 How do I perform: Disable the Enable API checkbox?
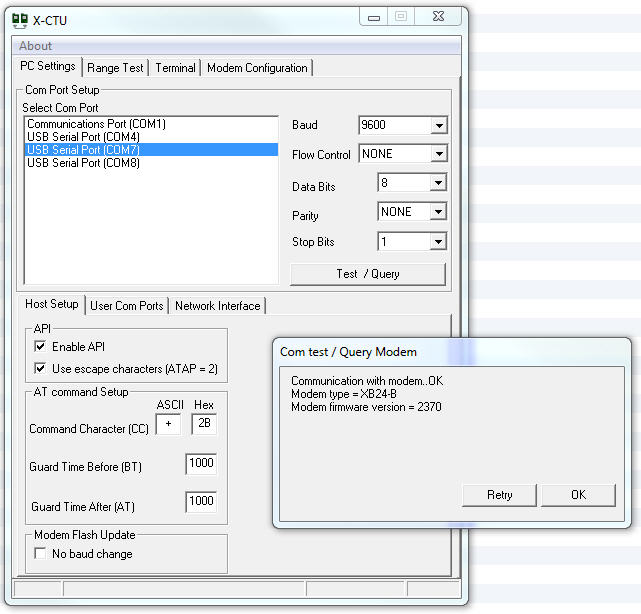(40, 347)
